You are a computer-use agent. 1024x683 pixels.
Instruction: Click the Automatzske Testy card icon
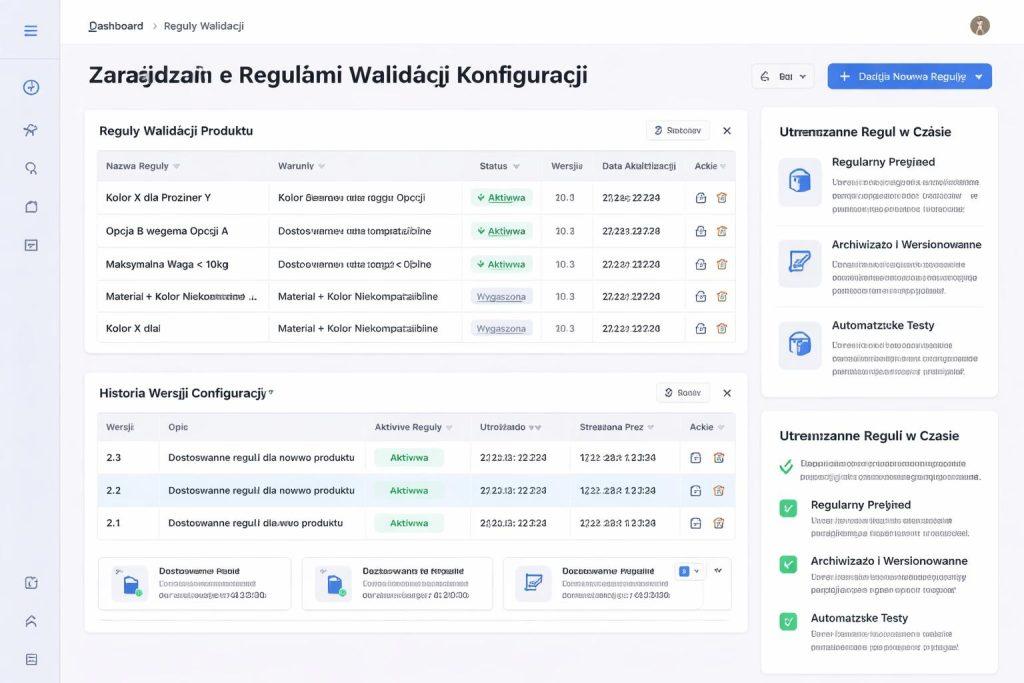(799, 344)
